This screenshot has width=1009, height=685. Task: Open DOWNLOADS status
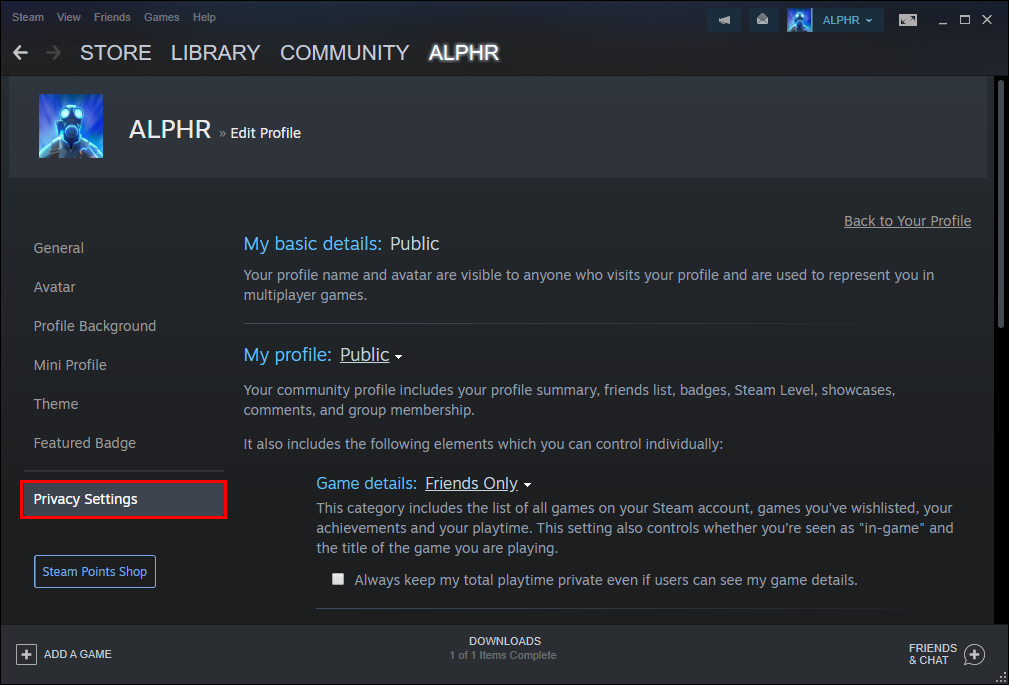(x=504, y=641)
